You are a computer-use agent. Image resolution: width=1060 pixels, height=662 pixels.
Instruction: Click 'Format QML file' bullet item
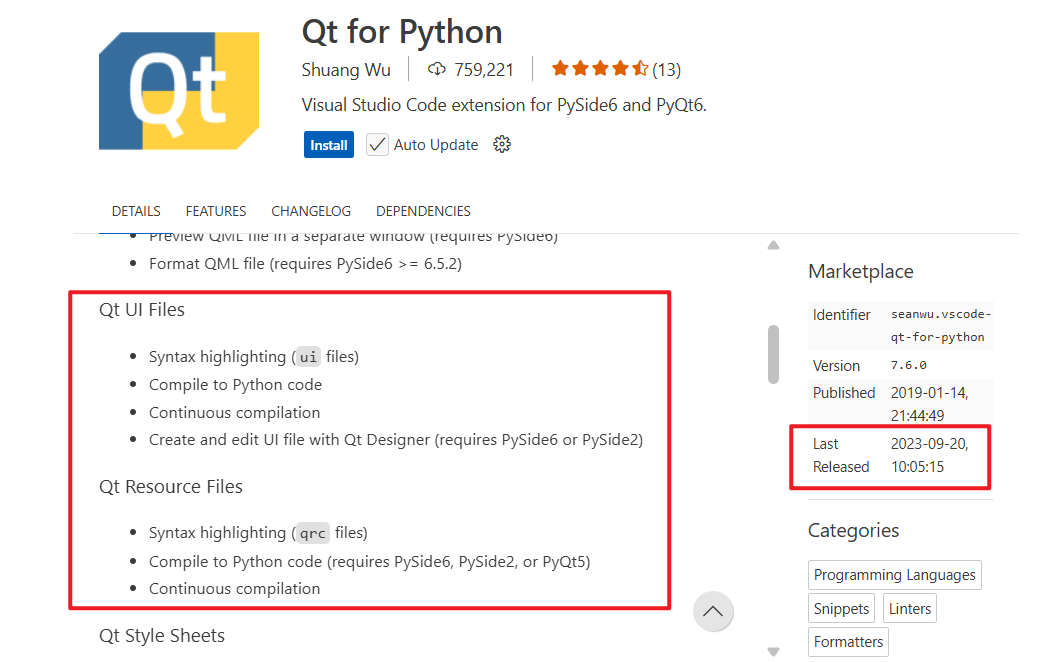(305, 264)
